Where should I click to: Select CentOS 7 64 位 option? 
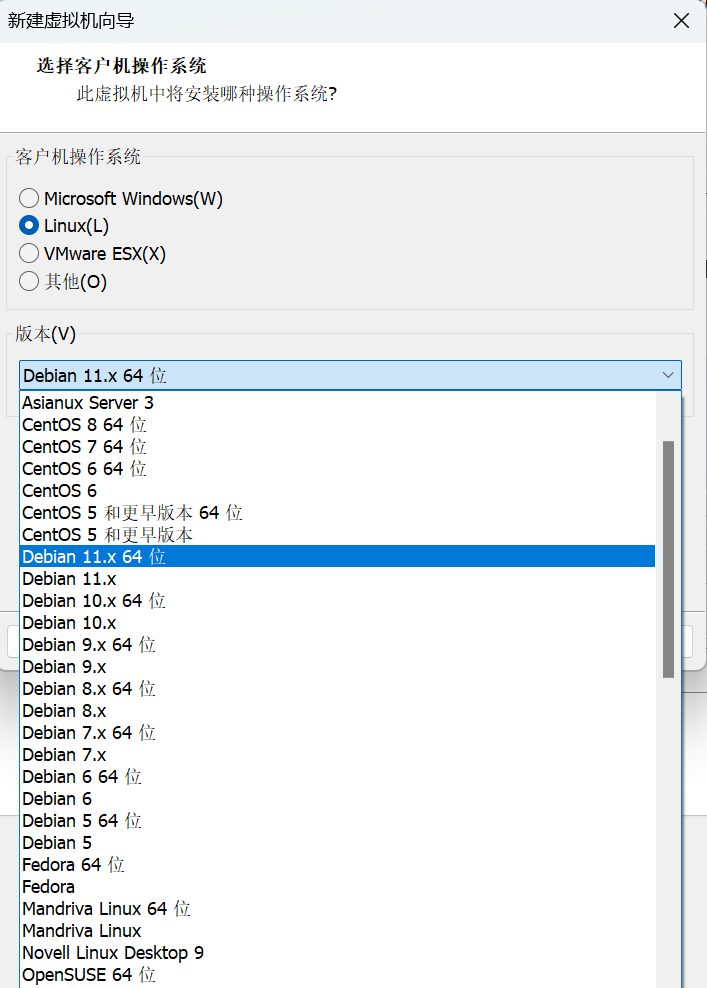pyautogui.click(x=338, y=447)
